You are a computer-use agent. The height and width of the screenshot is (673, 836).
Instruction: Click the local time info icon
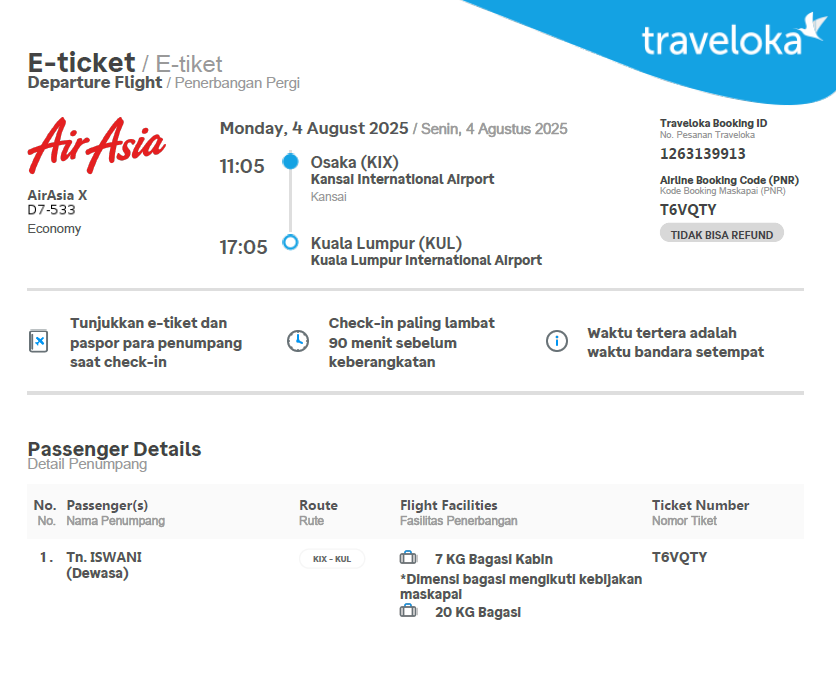pyautogui.click(x=556, y=341)
